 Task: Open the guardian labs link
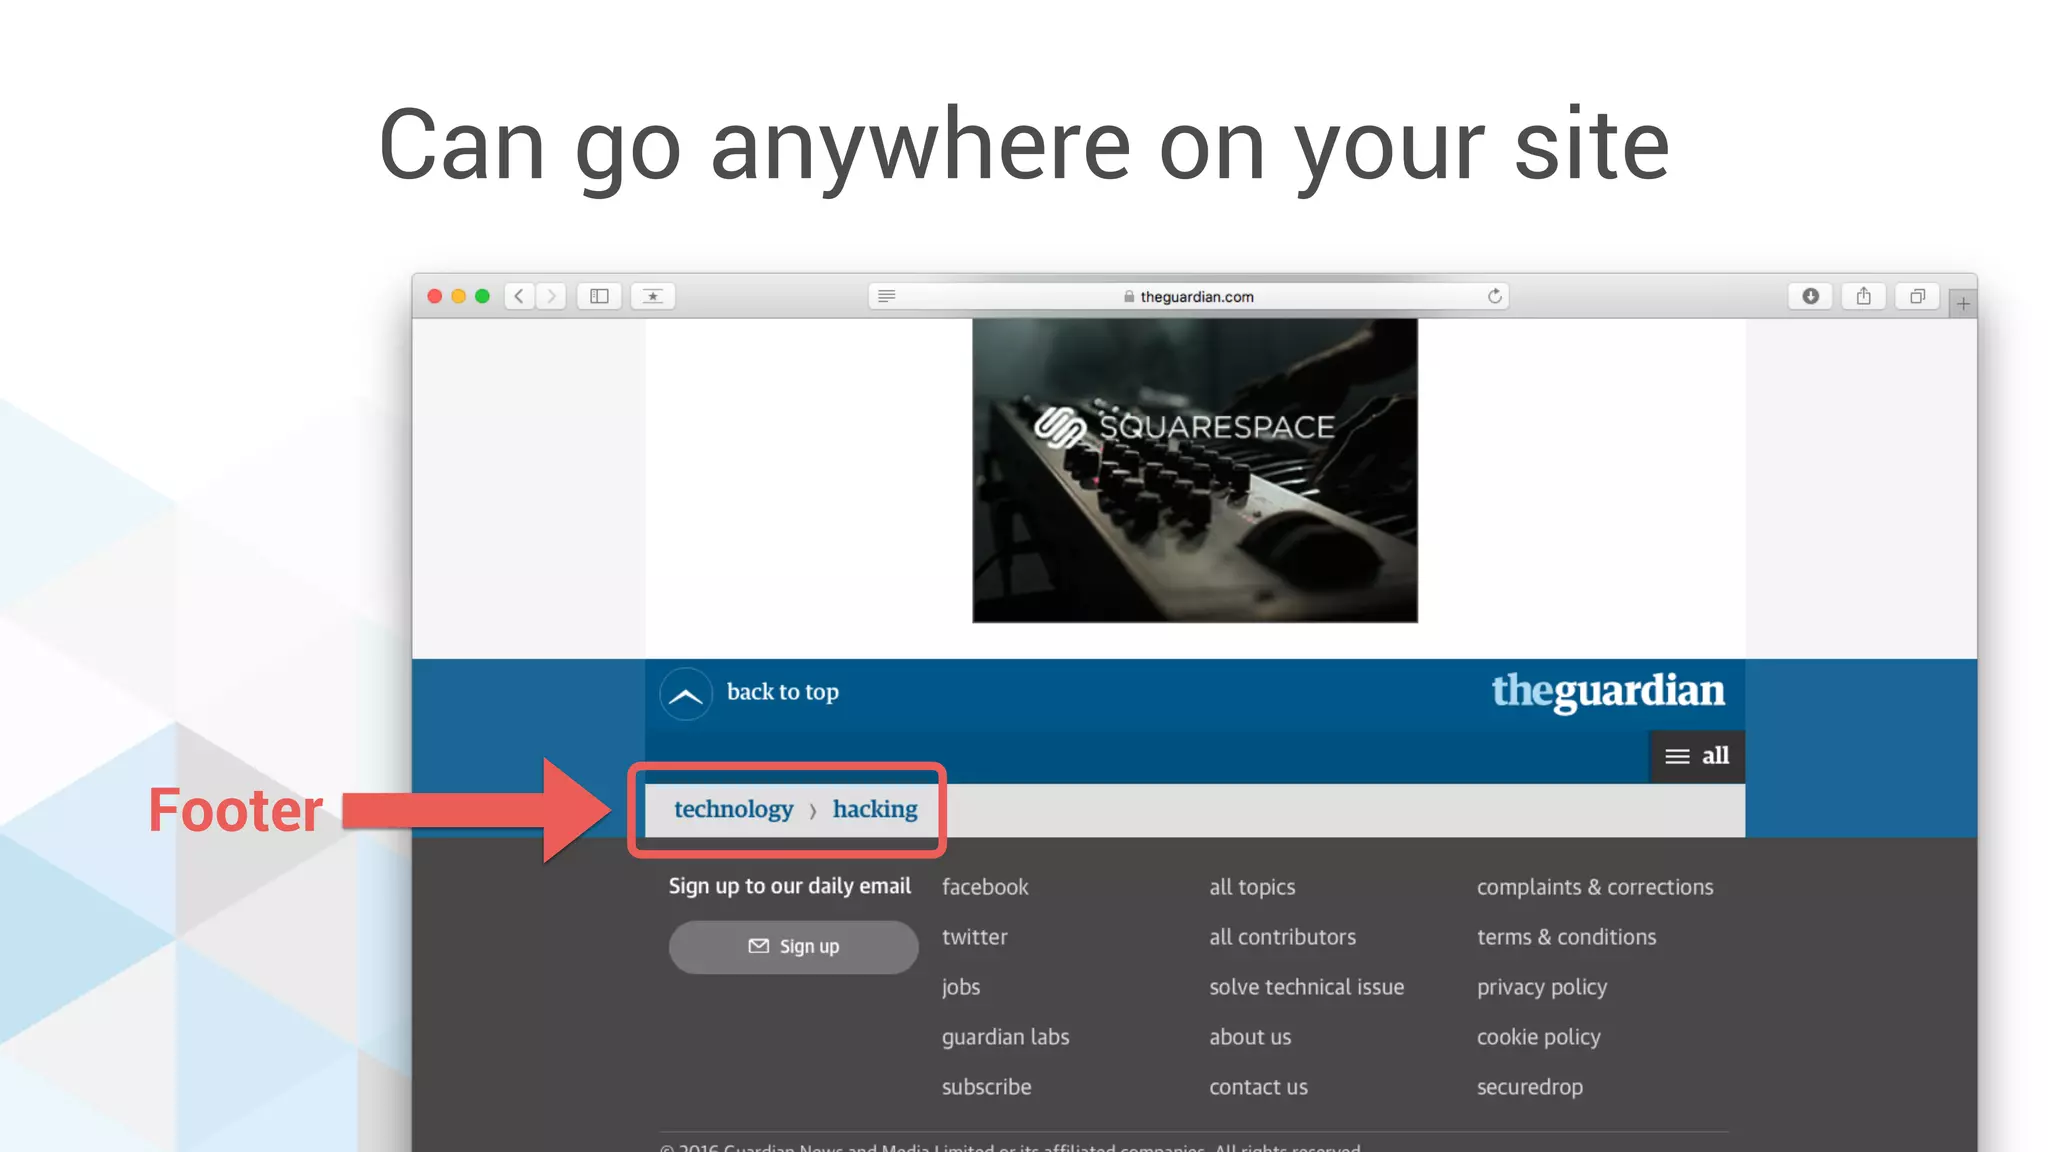point(1005,1037)
